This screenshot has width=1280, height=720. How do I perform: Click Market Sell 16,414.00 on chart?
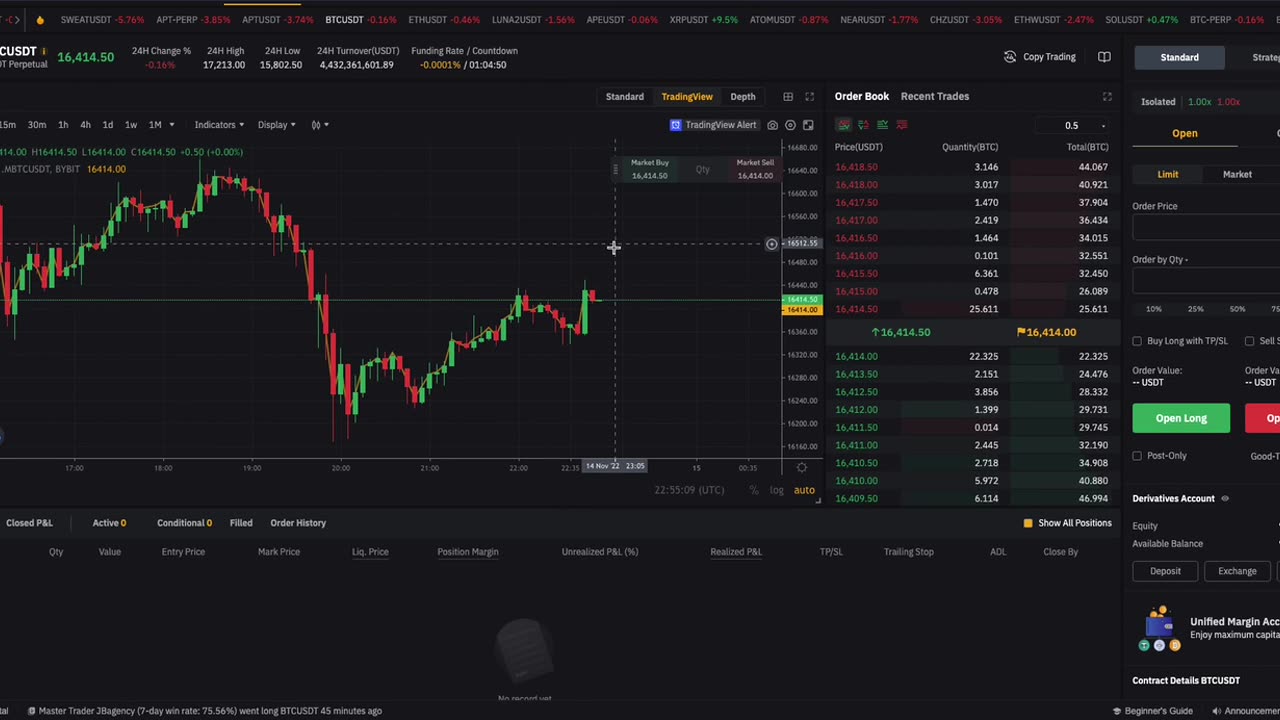pyautogui.click(x=755, y=169)
